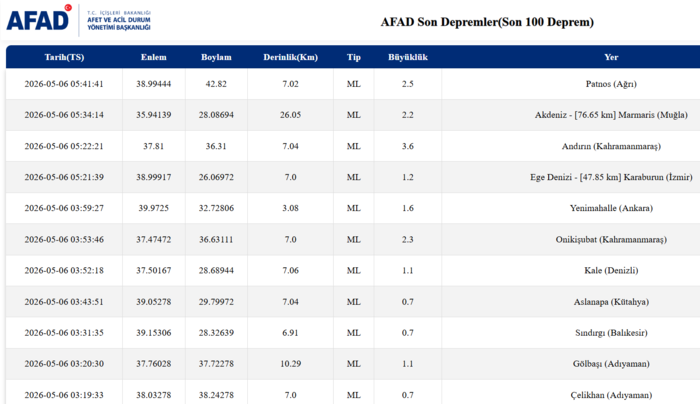Select date 2026-05-06 05:34:14
The image size is (700, 404).
64,115
